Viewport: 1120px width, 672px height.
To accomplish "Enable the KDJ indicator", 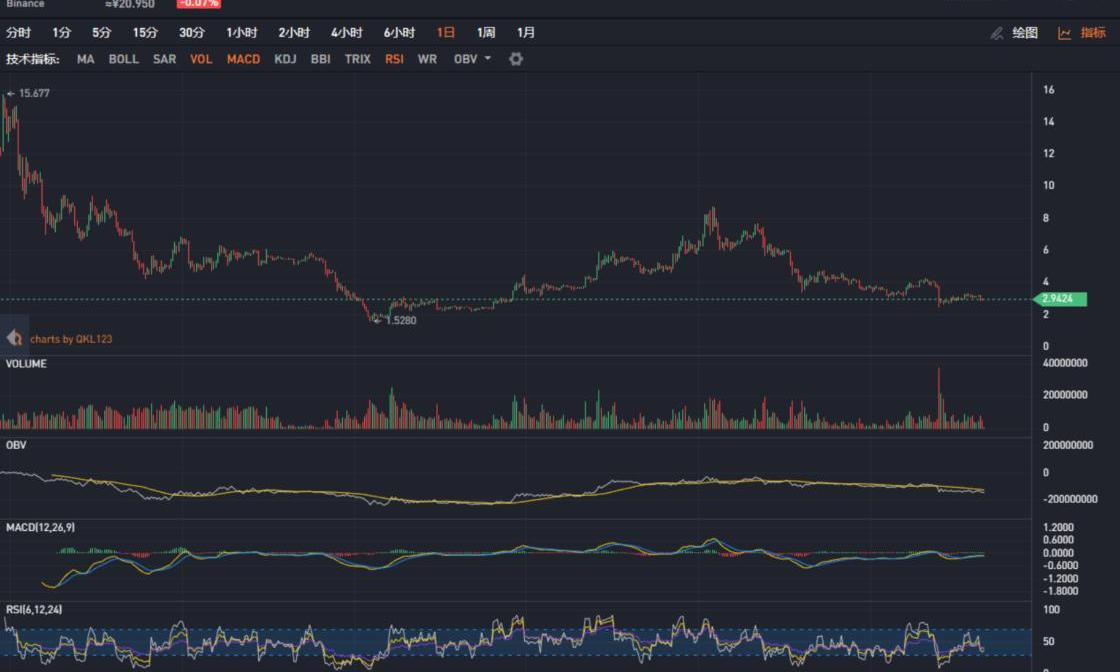I will click(x=285, y=59).
